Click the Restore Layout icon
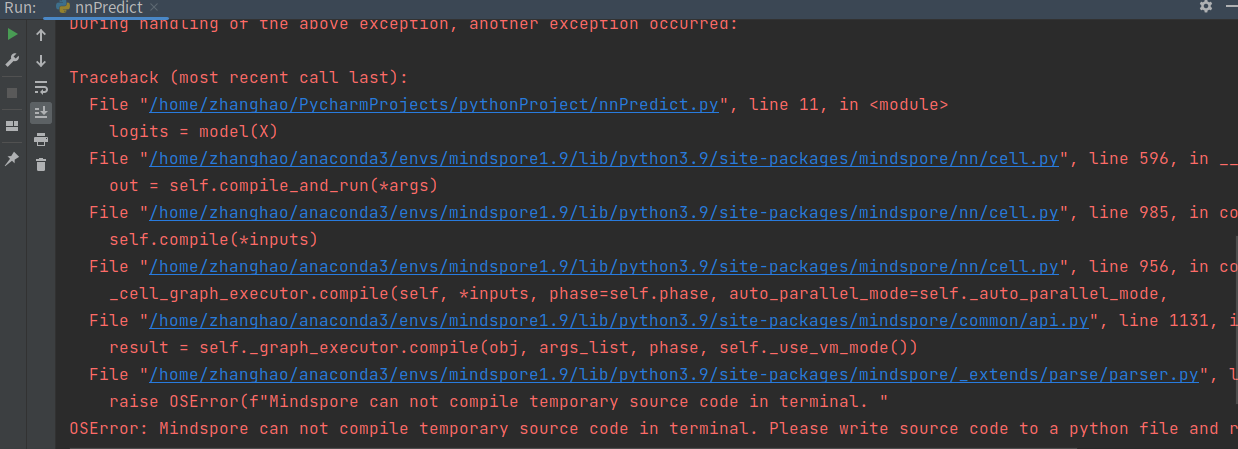 [12, 126]
